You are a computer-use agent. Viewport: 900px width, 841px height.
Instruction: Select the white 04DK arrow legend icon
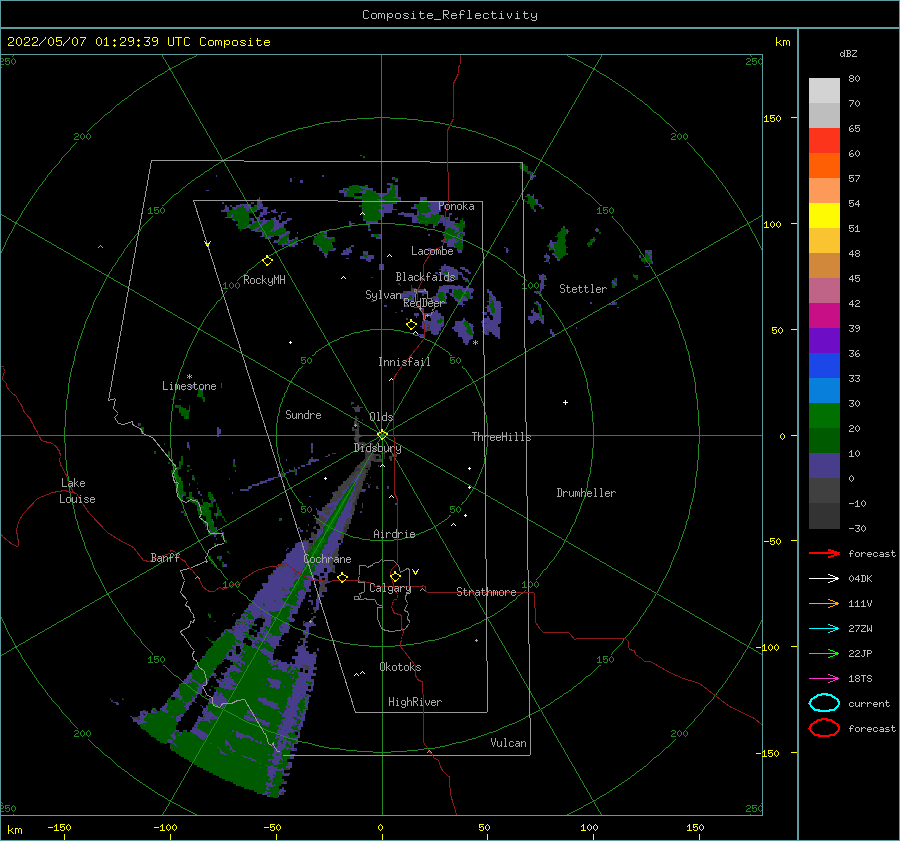(x=824, y=579)
